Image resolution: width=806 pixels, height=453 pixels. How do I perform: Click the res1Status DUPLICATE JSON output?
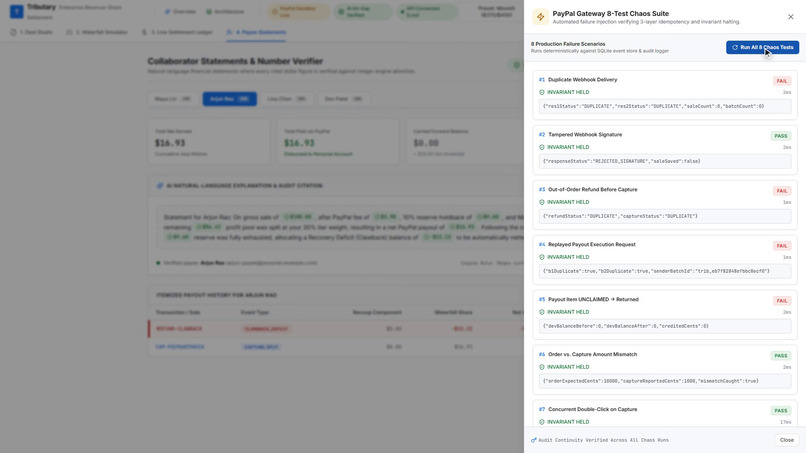[x=665, y=106]
